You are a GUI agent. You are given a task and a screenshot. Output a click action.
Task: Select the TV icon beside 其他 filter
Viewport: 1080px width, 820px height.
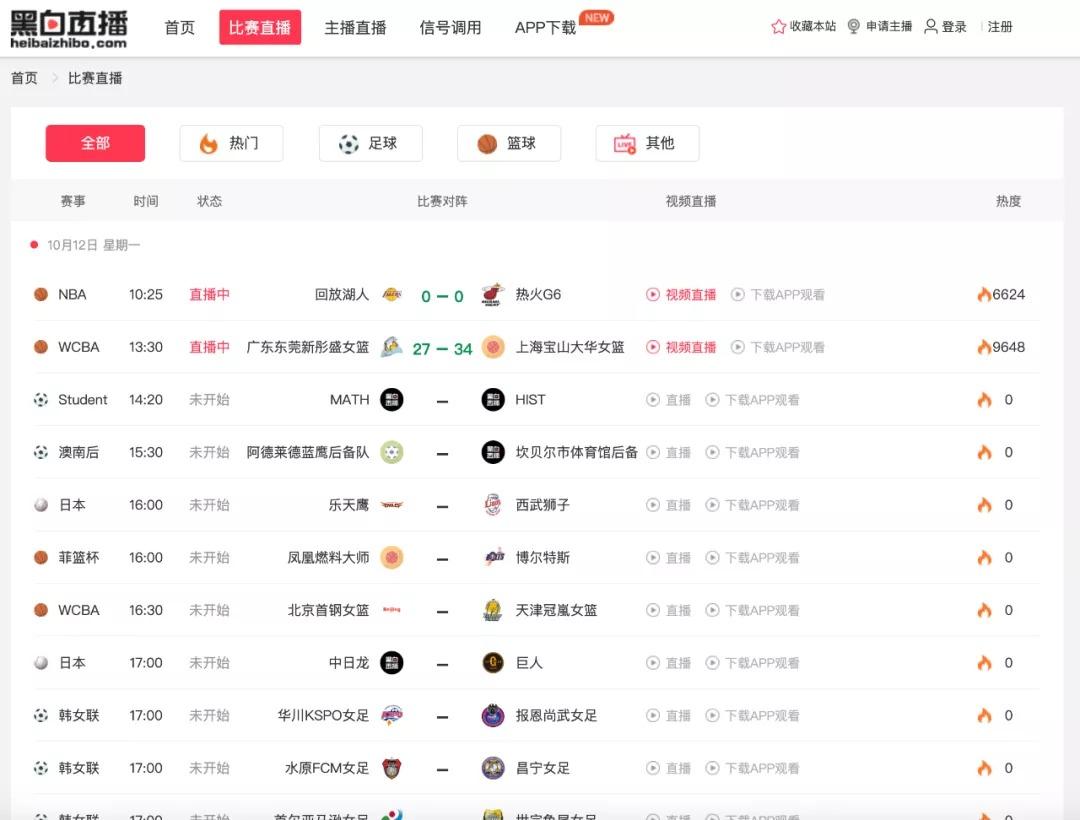pyautogui.click(x=622, y=143)
